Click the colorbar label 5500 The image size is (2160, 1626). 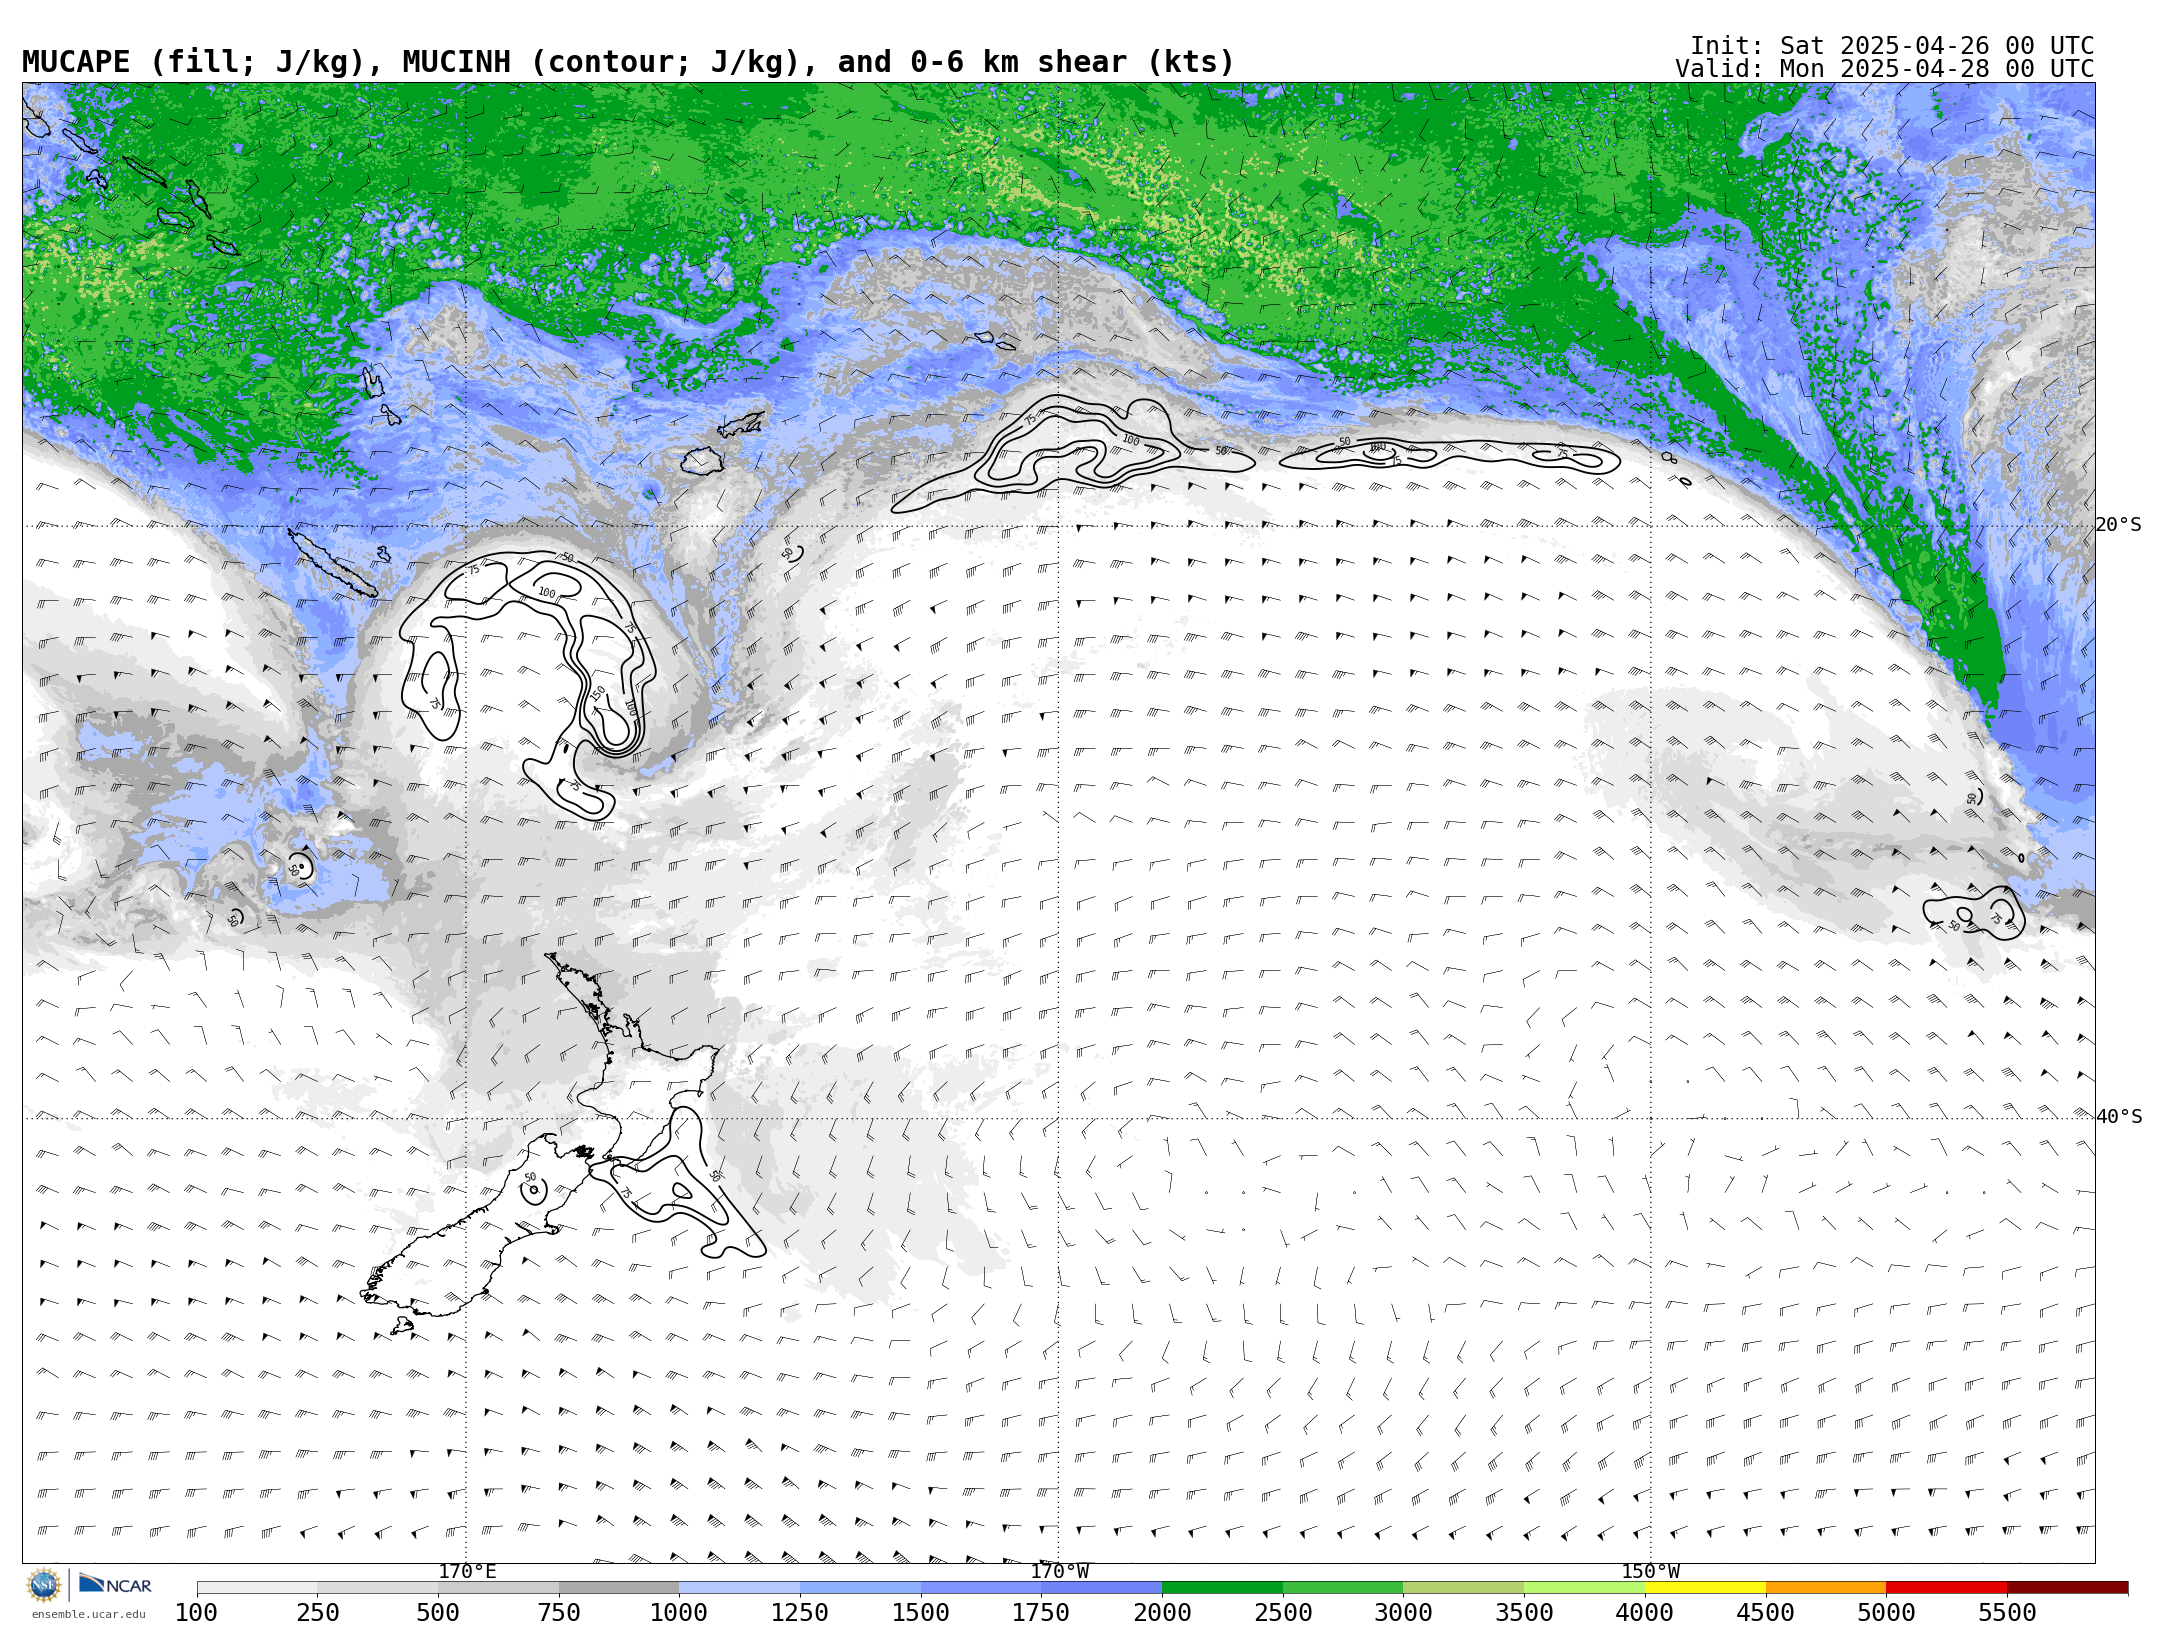(x=2007, y=1613)
